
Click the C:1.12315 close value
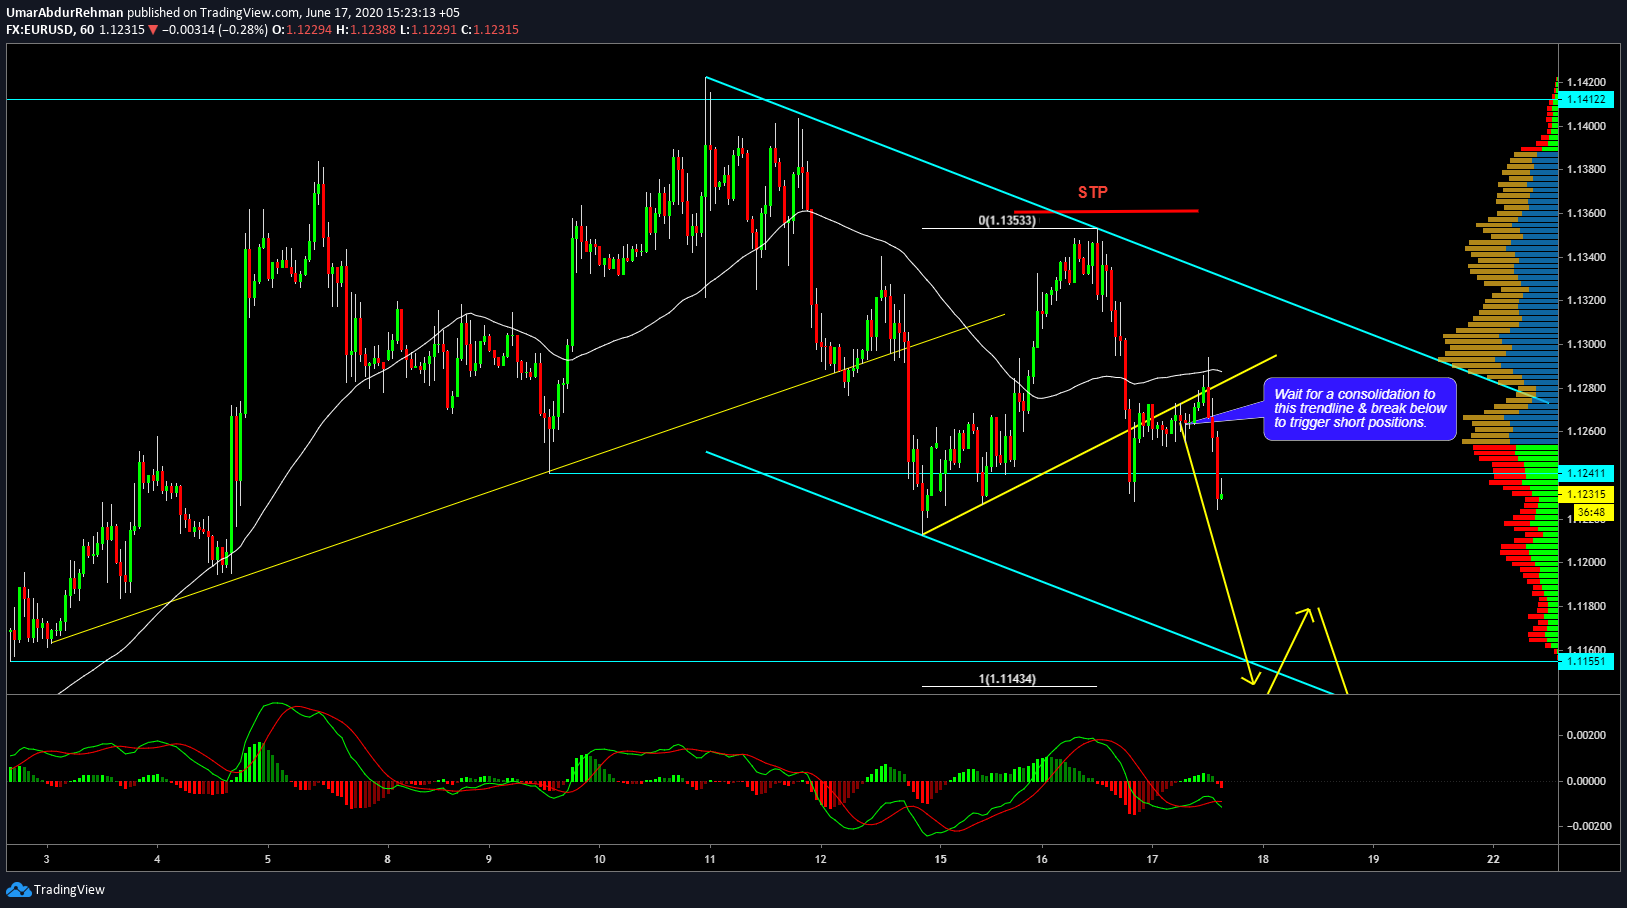(490, 30)
